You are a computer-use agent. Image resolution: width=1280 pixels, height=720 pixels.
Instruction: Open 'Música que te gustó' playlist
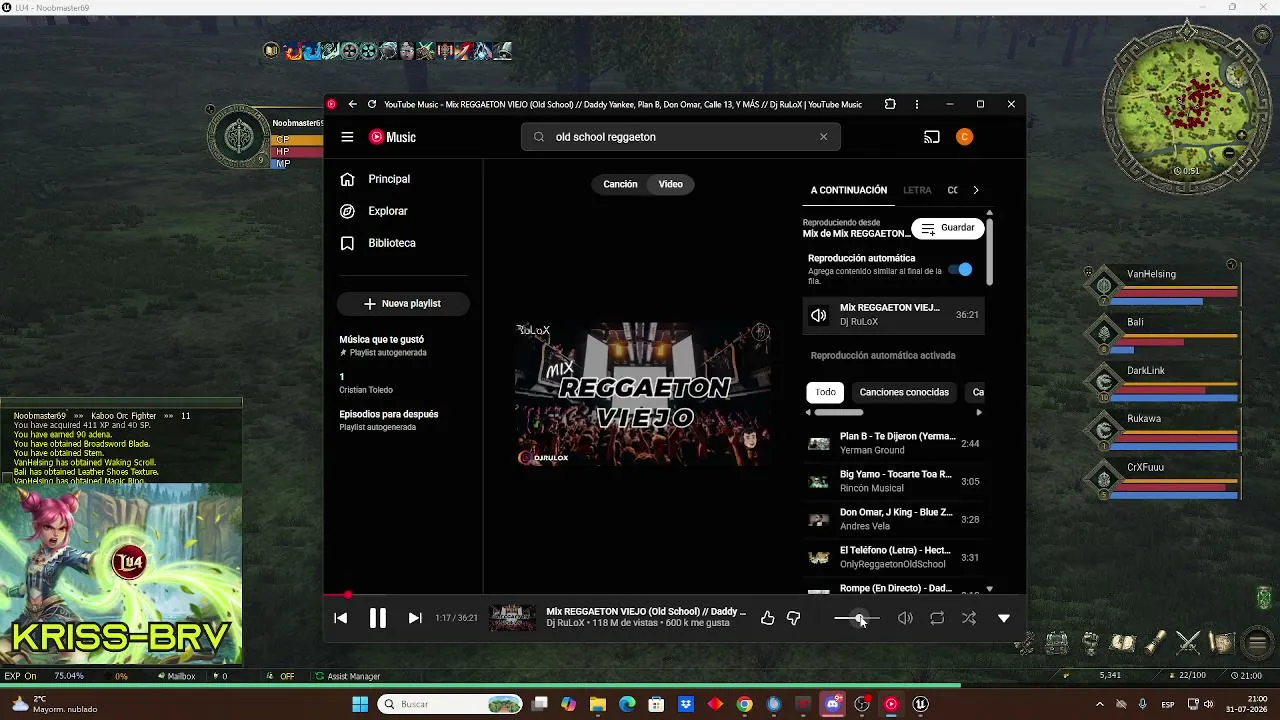402,345
